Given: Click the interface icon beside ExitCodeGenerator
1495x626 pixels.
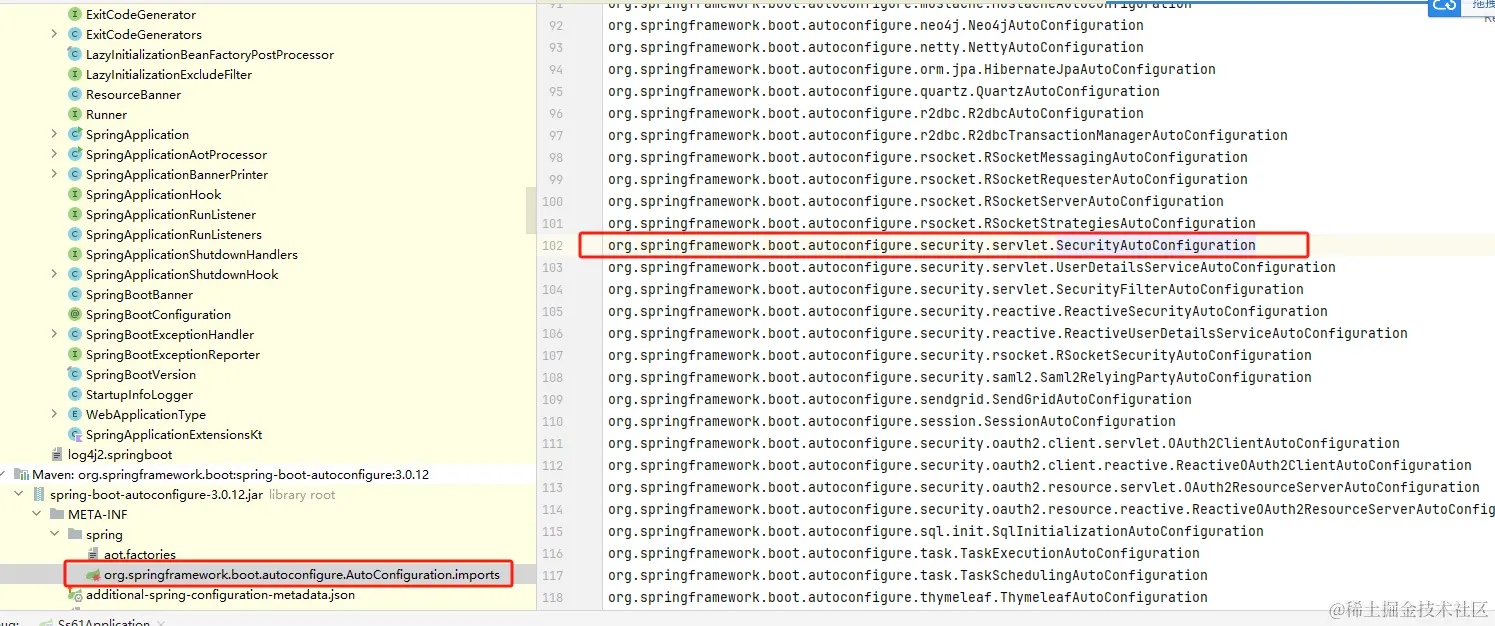Looking at the screenshot, I should [x=74, y=15].
